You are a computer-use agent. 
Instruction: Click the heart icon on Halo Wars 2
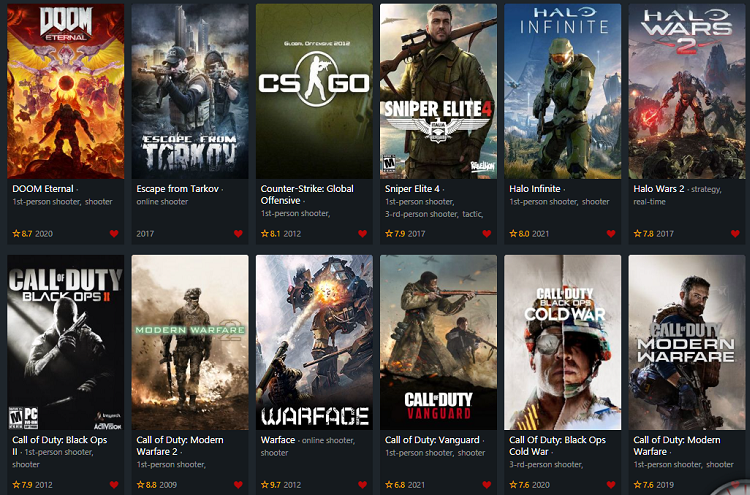click(735, 233)
